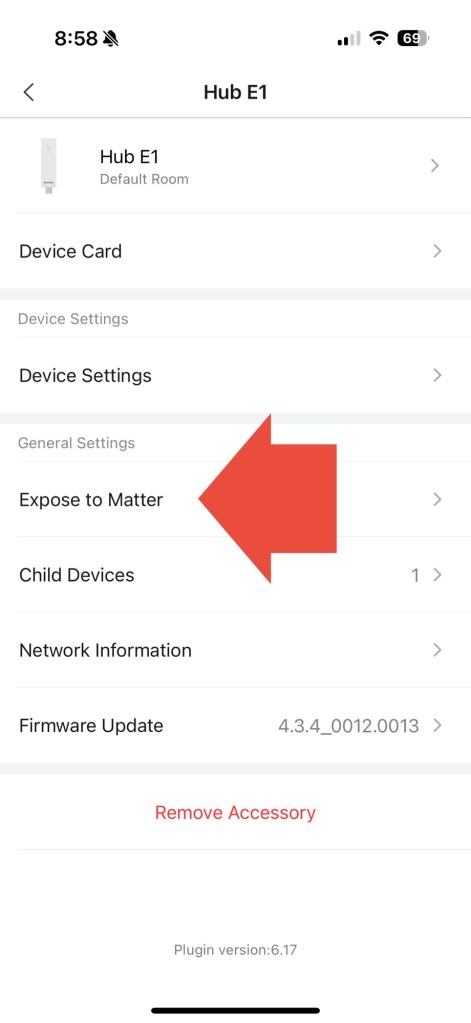This screenshot has width=471, height=1023.
Task: Open Firmware Update entry
Action: coord(236,725)
